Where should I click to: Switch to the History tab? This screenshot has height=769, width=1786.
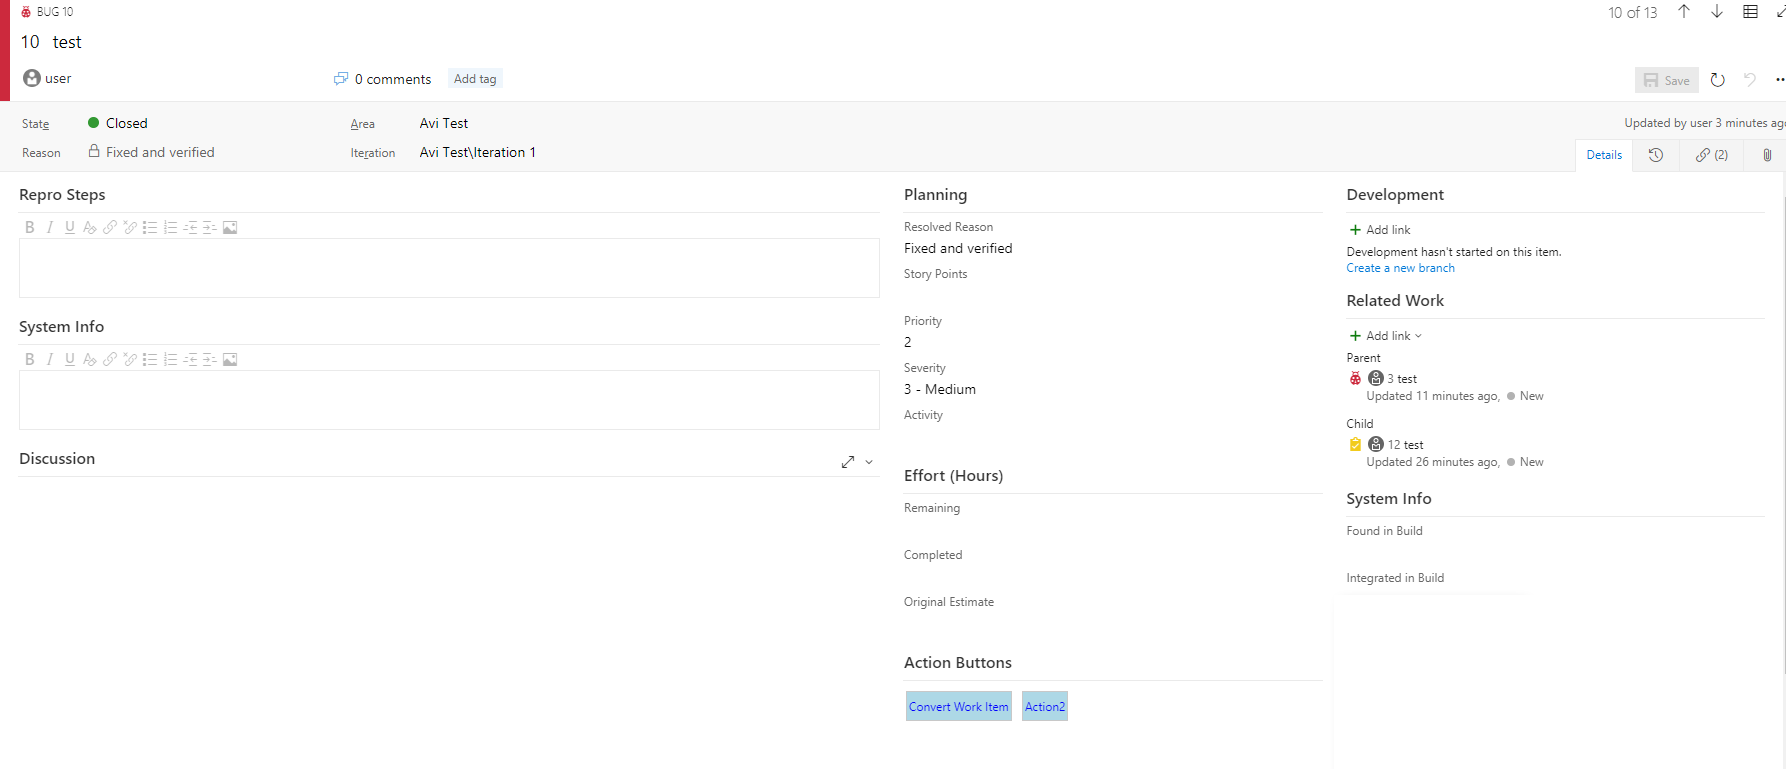tap(1656, 155)
